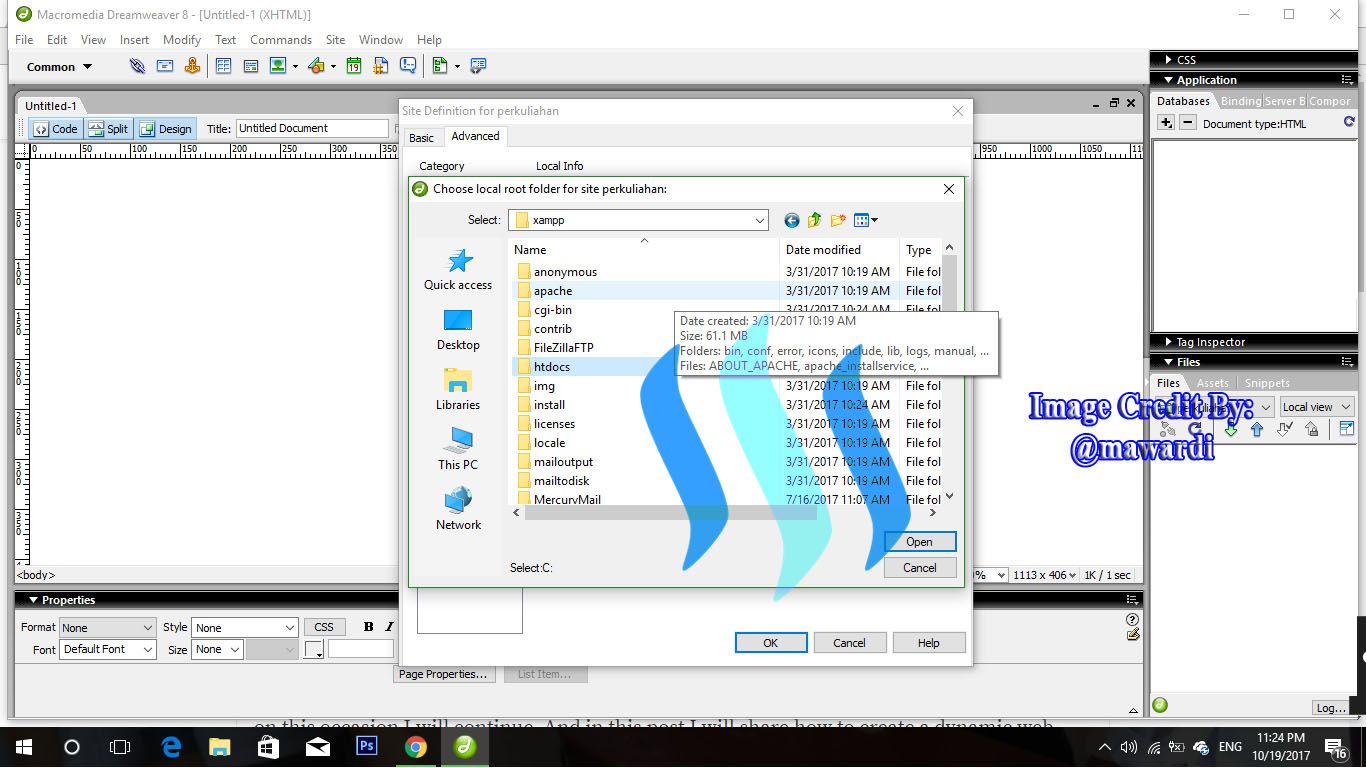The width and height of the screenshot is (1366, 768).
Task: Open the Size dropdown in Properties
Action: click(x=218, y=649)
